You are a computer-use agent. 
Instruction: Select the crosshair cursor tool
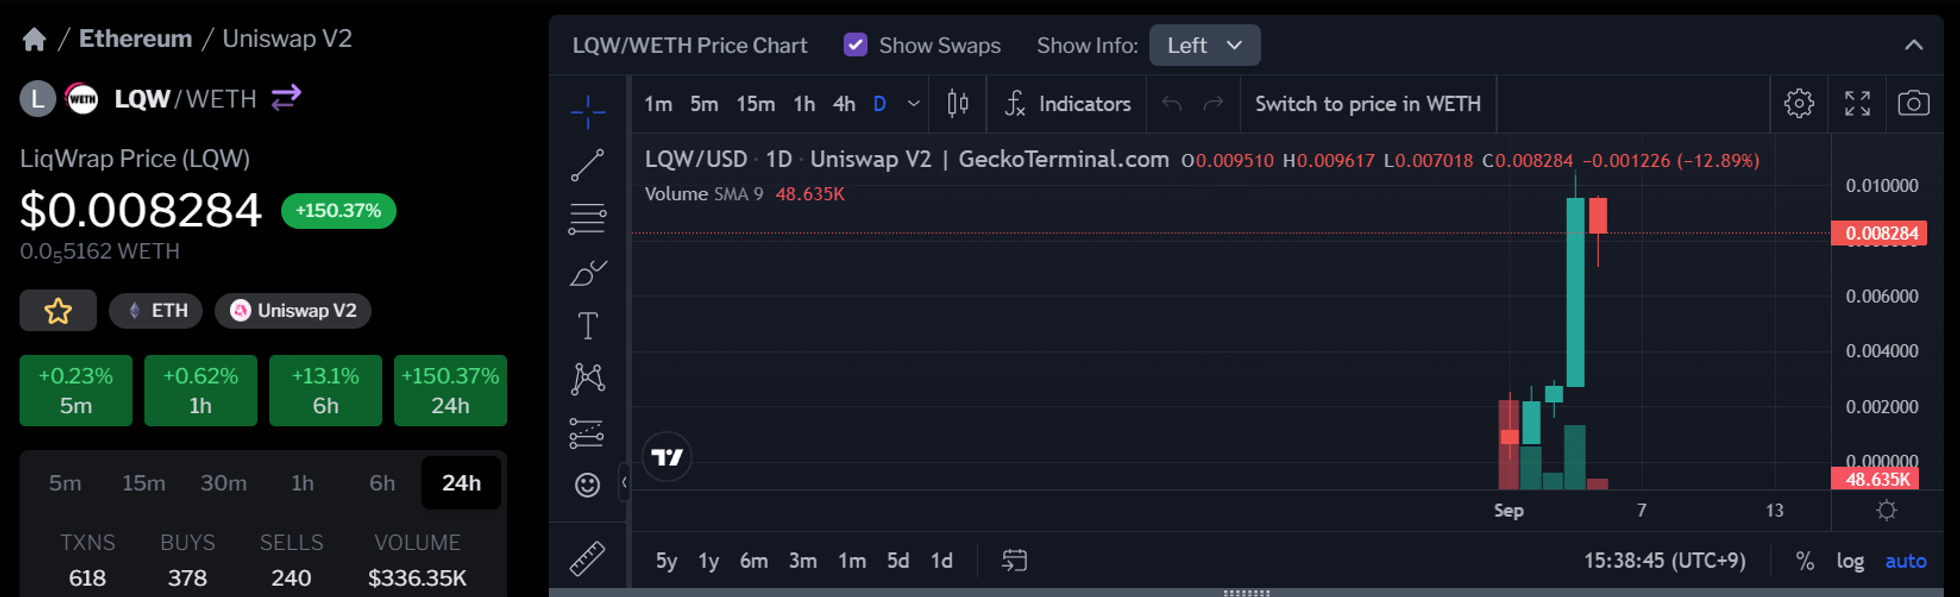point(588,111)
